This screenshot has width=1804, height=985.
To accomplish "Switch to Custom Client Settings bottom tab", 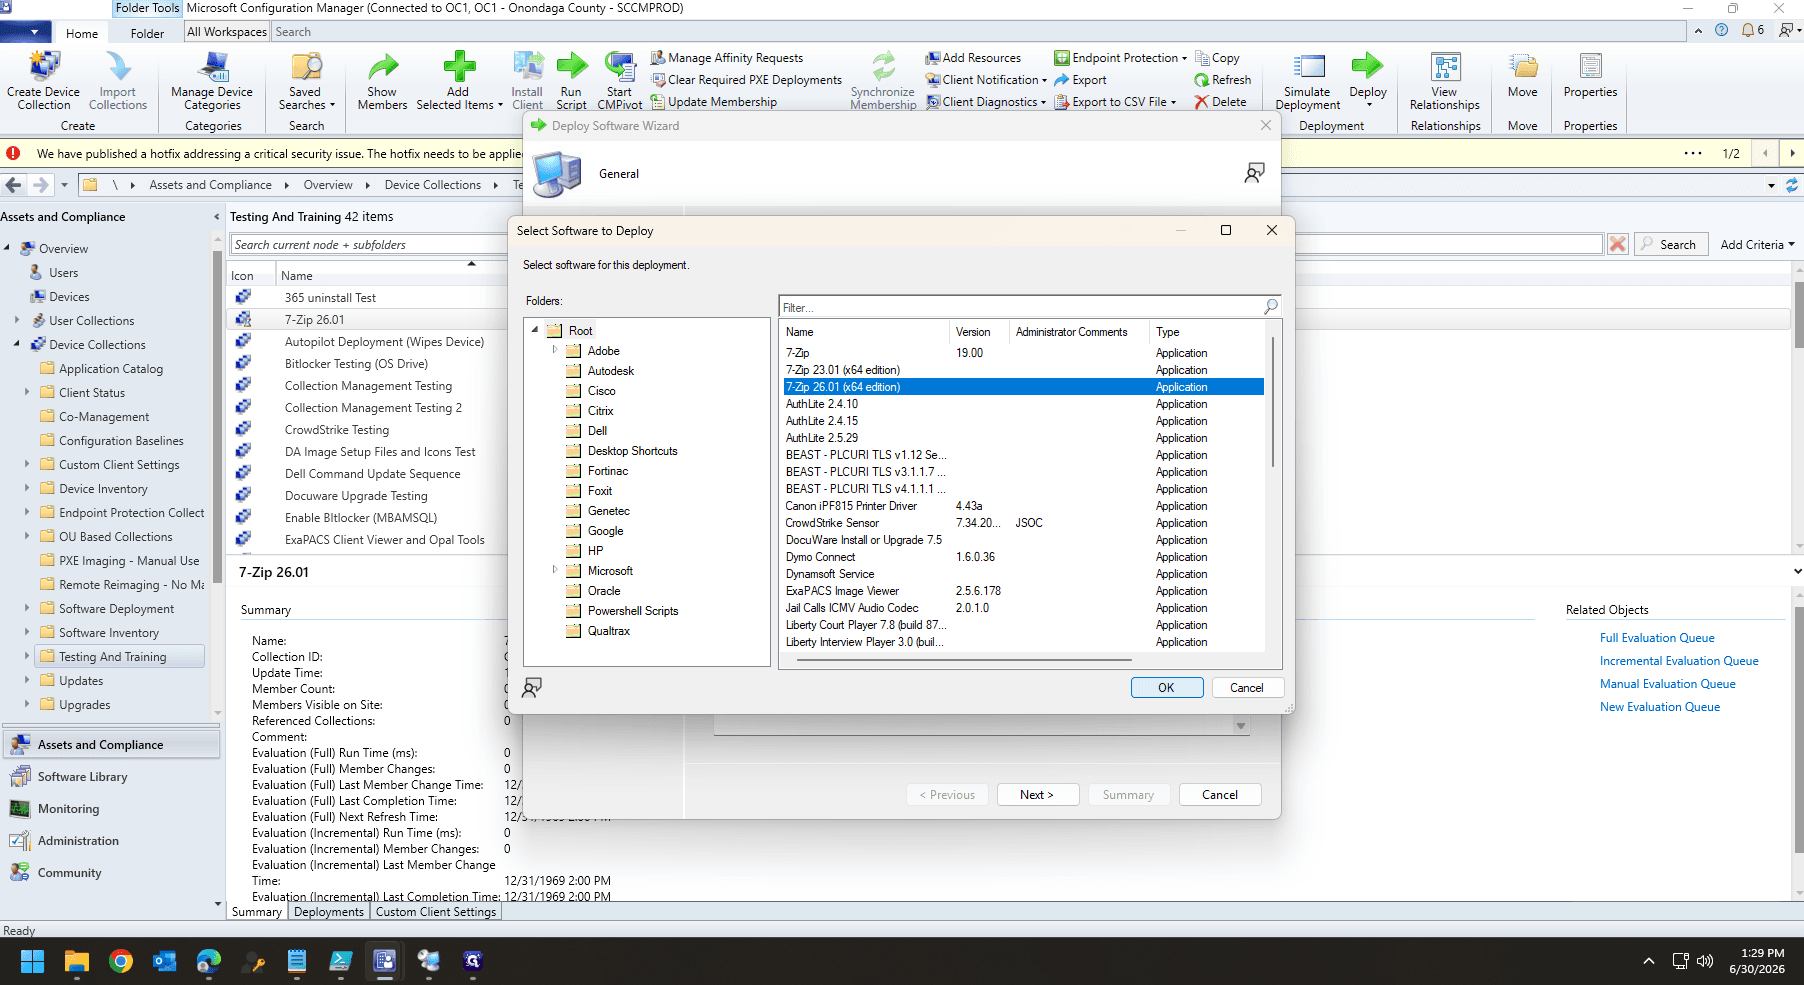I will (x=436, y=912).
